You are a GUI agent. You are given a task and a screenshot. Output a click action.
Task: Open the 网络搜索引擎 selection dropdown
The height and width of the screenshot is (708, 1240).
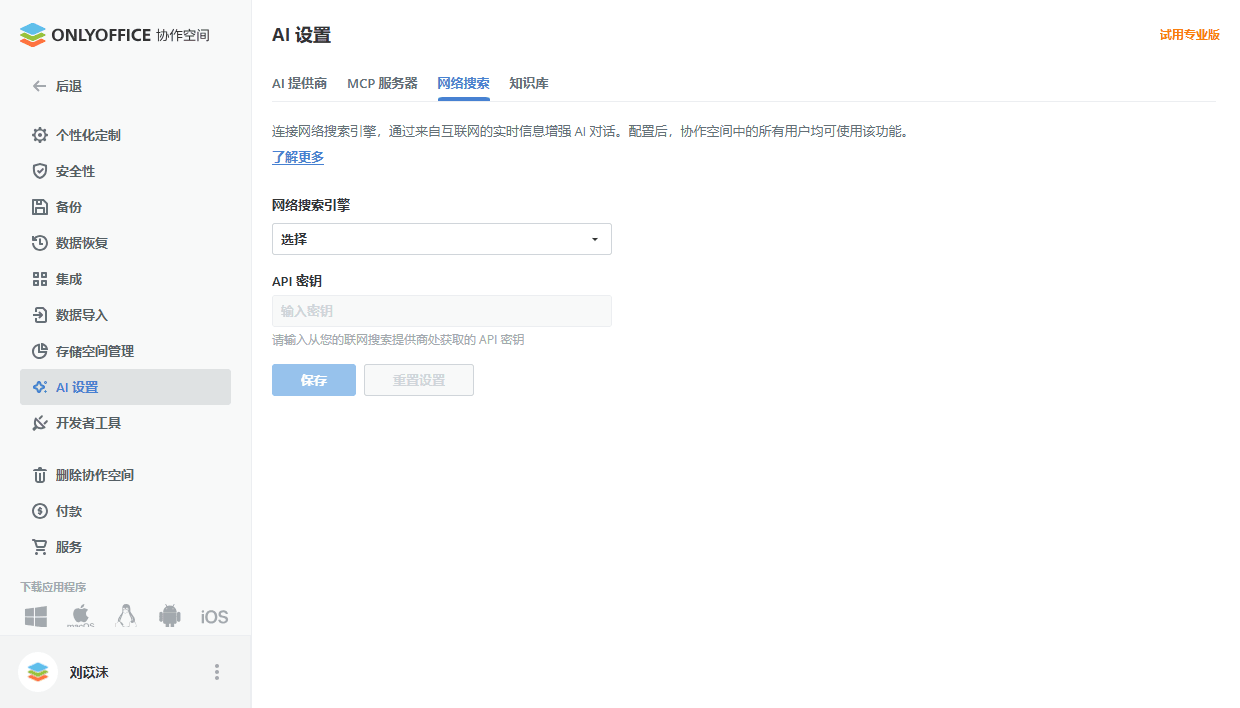(x=441, y=239)
